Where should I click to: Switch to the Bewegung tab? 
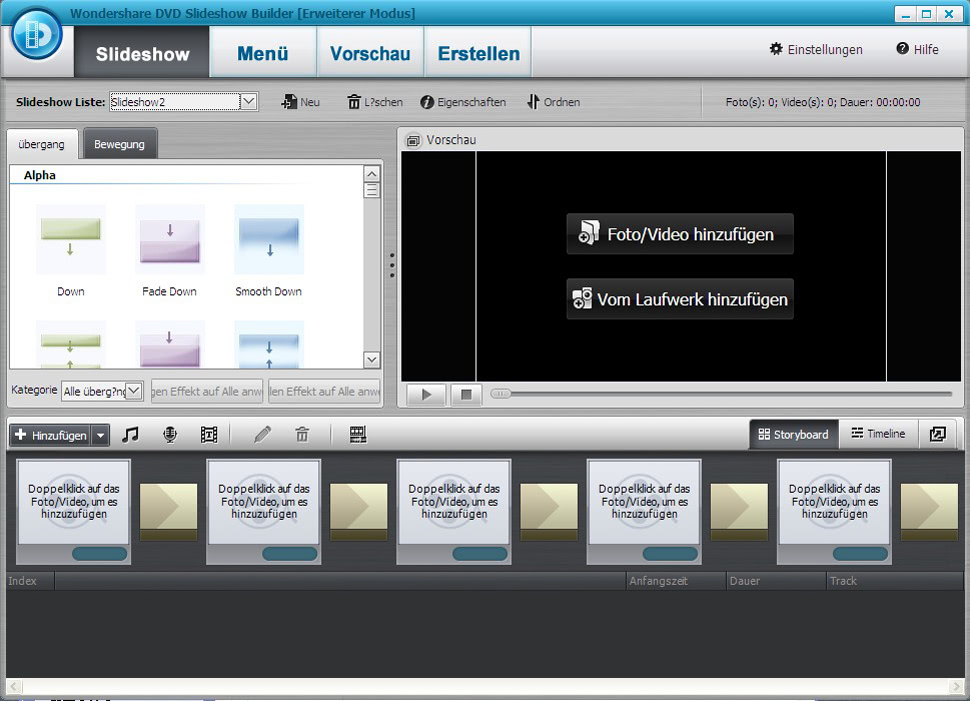119,143
